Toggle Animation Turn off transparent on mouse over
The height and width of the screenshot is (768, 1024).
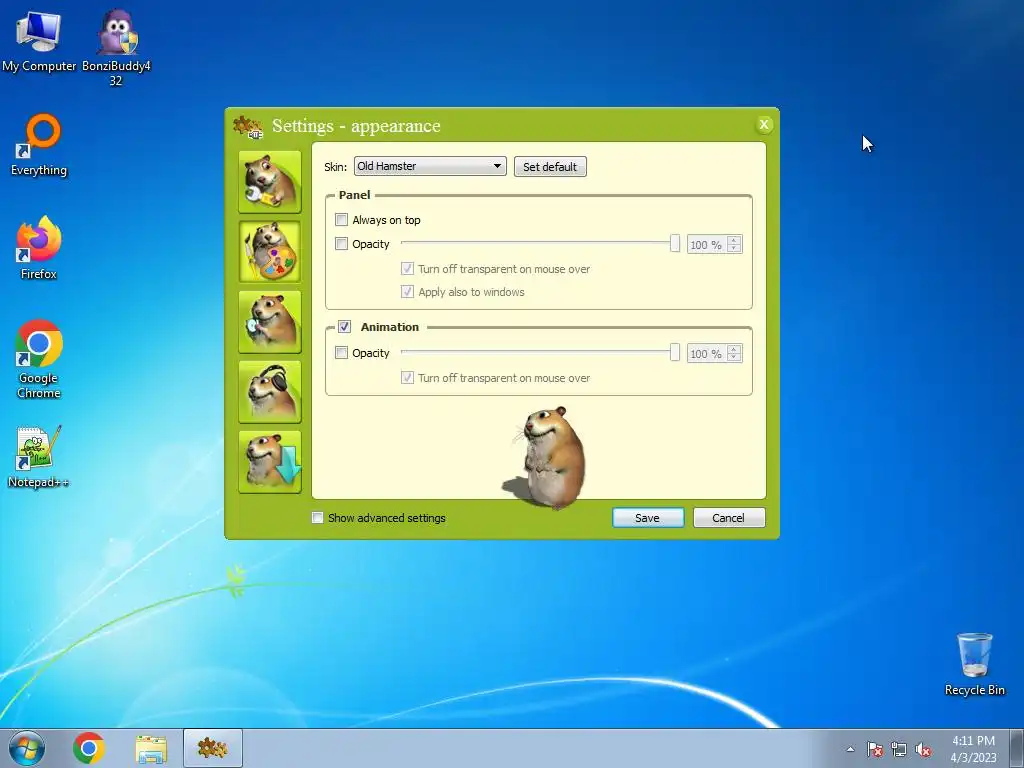coord(408,377)
